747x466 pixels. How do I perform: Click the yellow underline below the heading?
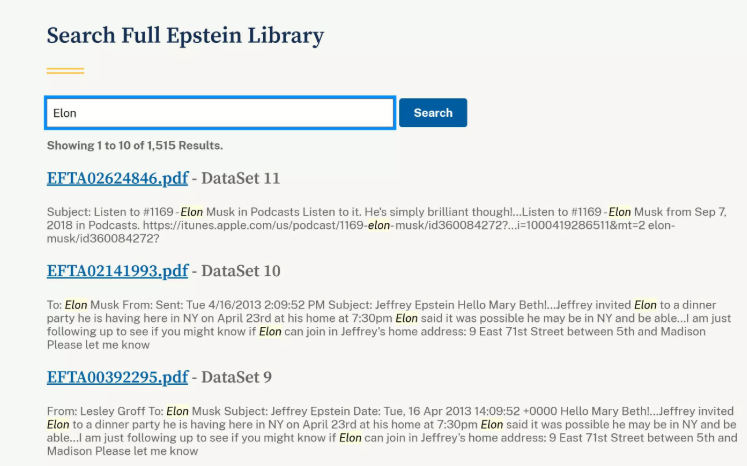click(x=65, y=71)
